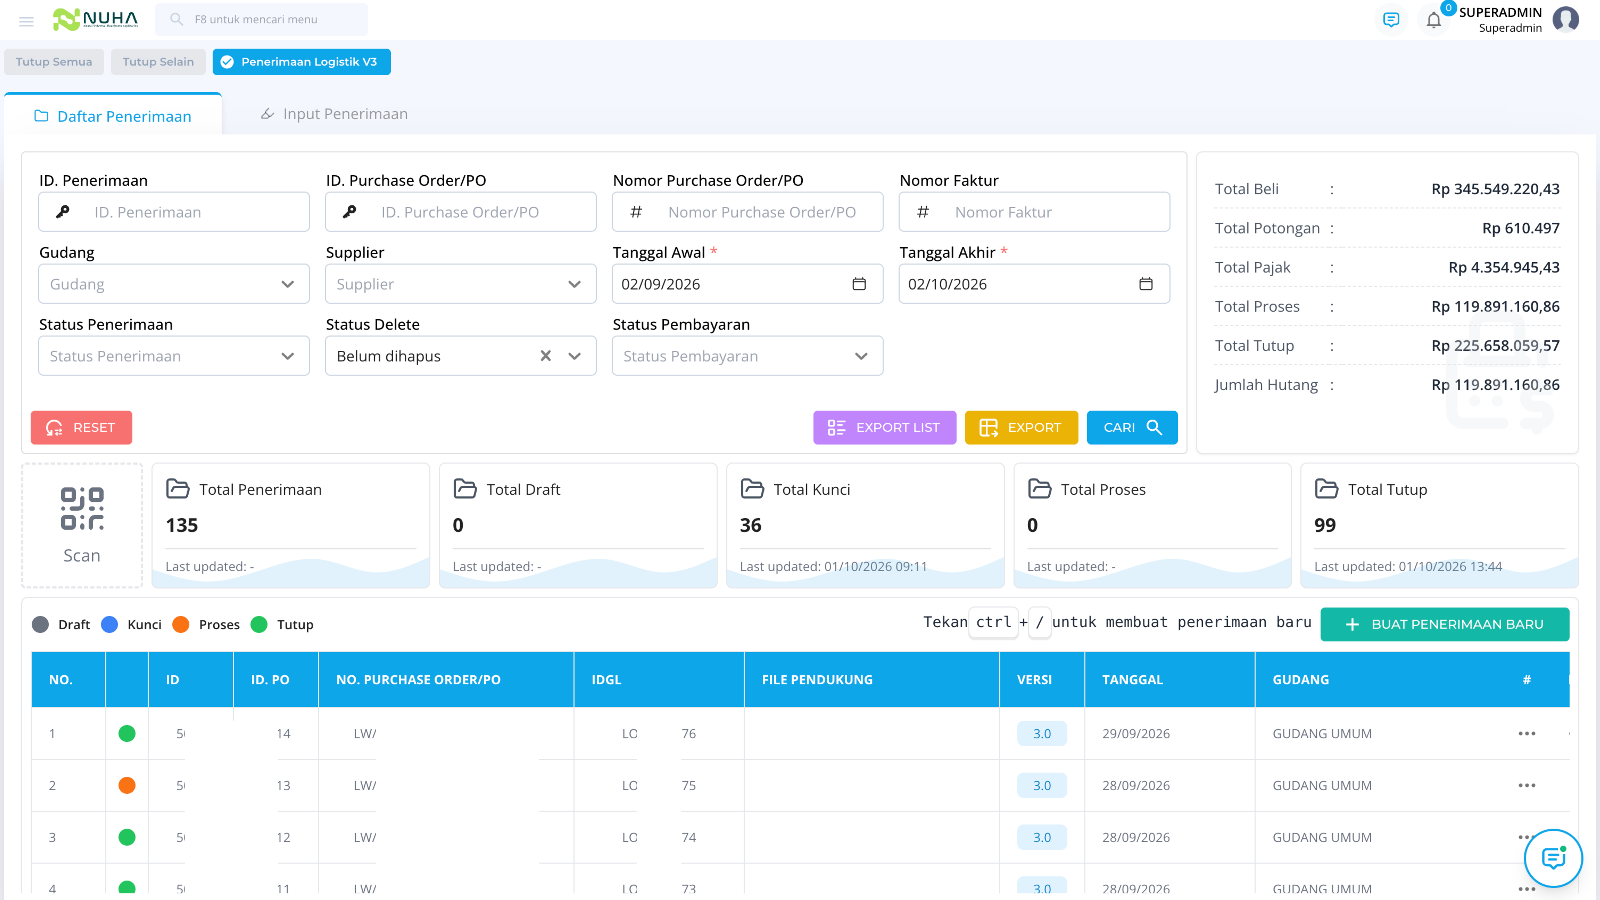
Task: Open the messages icon in header
Action: [1391, 20]
